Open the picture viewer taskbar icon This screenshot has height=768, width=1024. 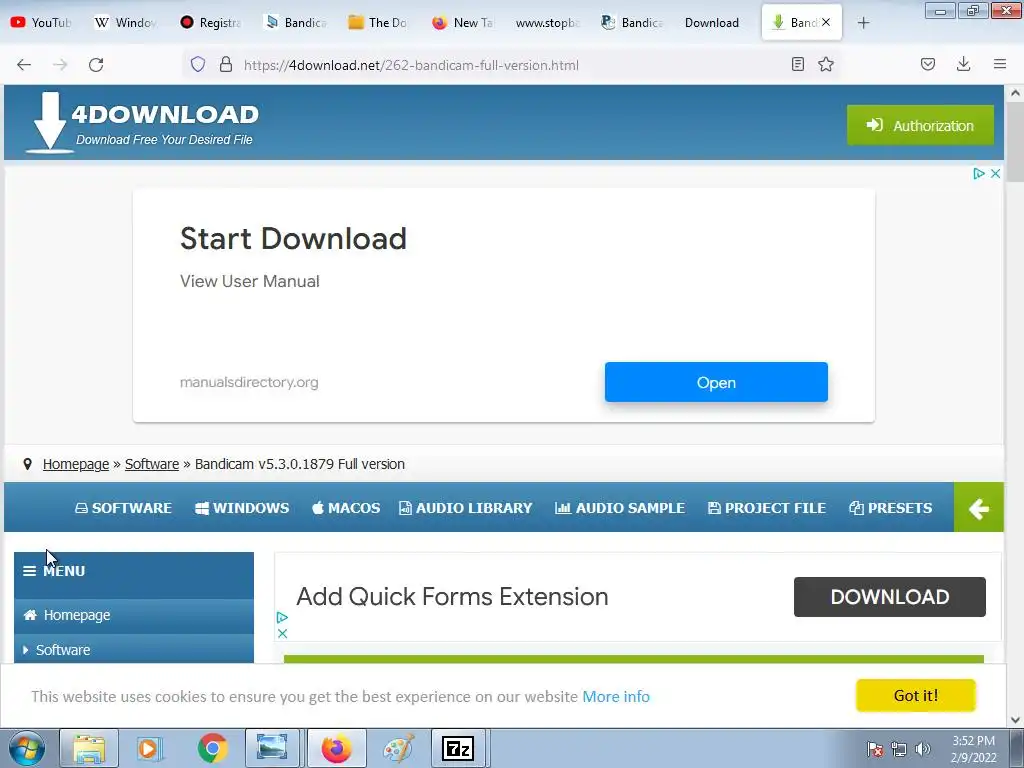click(272, 748)
